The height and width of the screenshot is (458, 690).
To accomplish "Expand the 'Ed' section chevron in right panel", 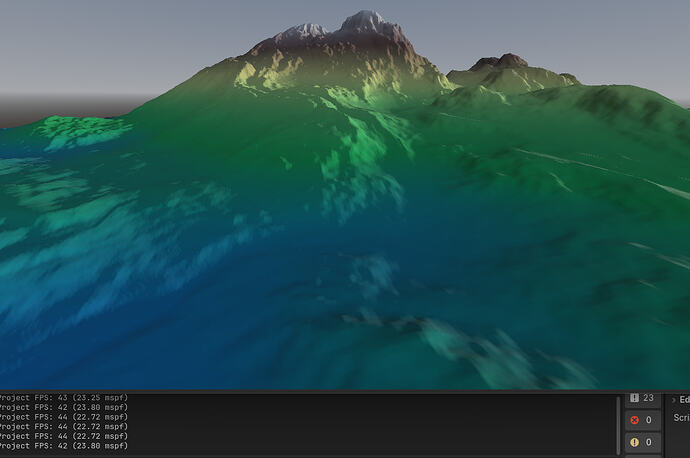I will [x=673, y=400].
